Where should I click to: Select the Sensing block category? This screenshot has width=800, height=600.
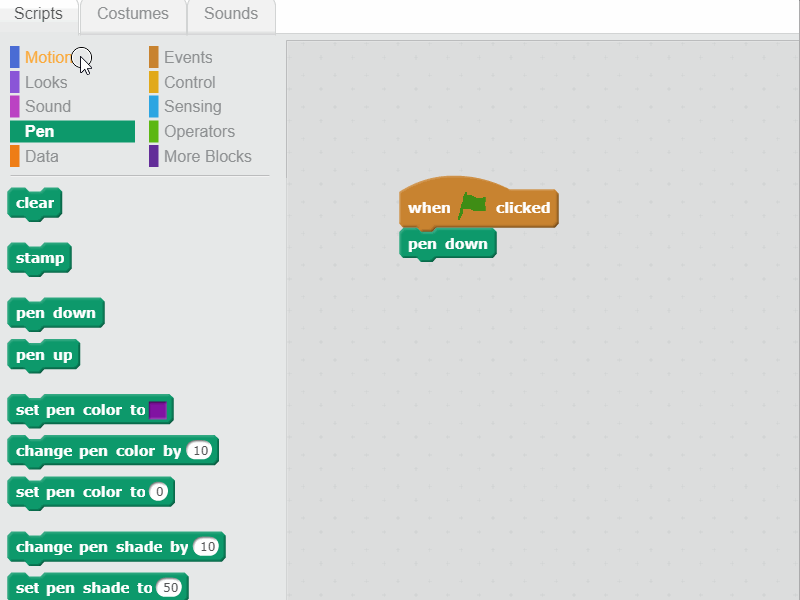pos(192,107)
